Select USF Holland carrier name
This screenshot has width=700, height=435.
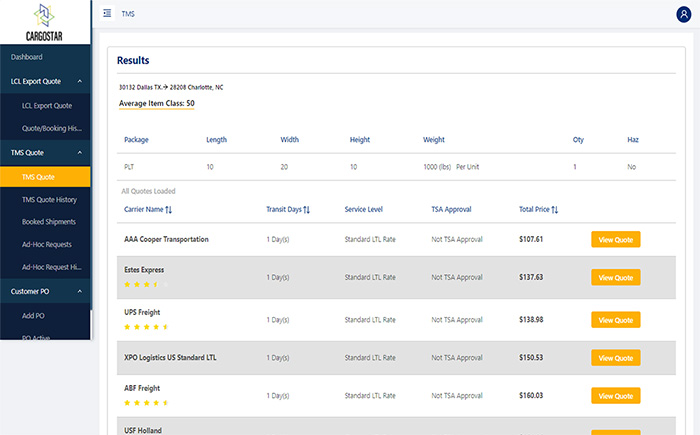[x=143, y=431]
